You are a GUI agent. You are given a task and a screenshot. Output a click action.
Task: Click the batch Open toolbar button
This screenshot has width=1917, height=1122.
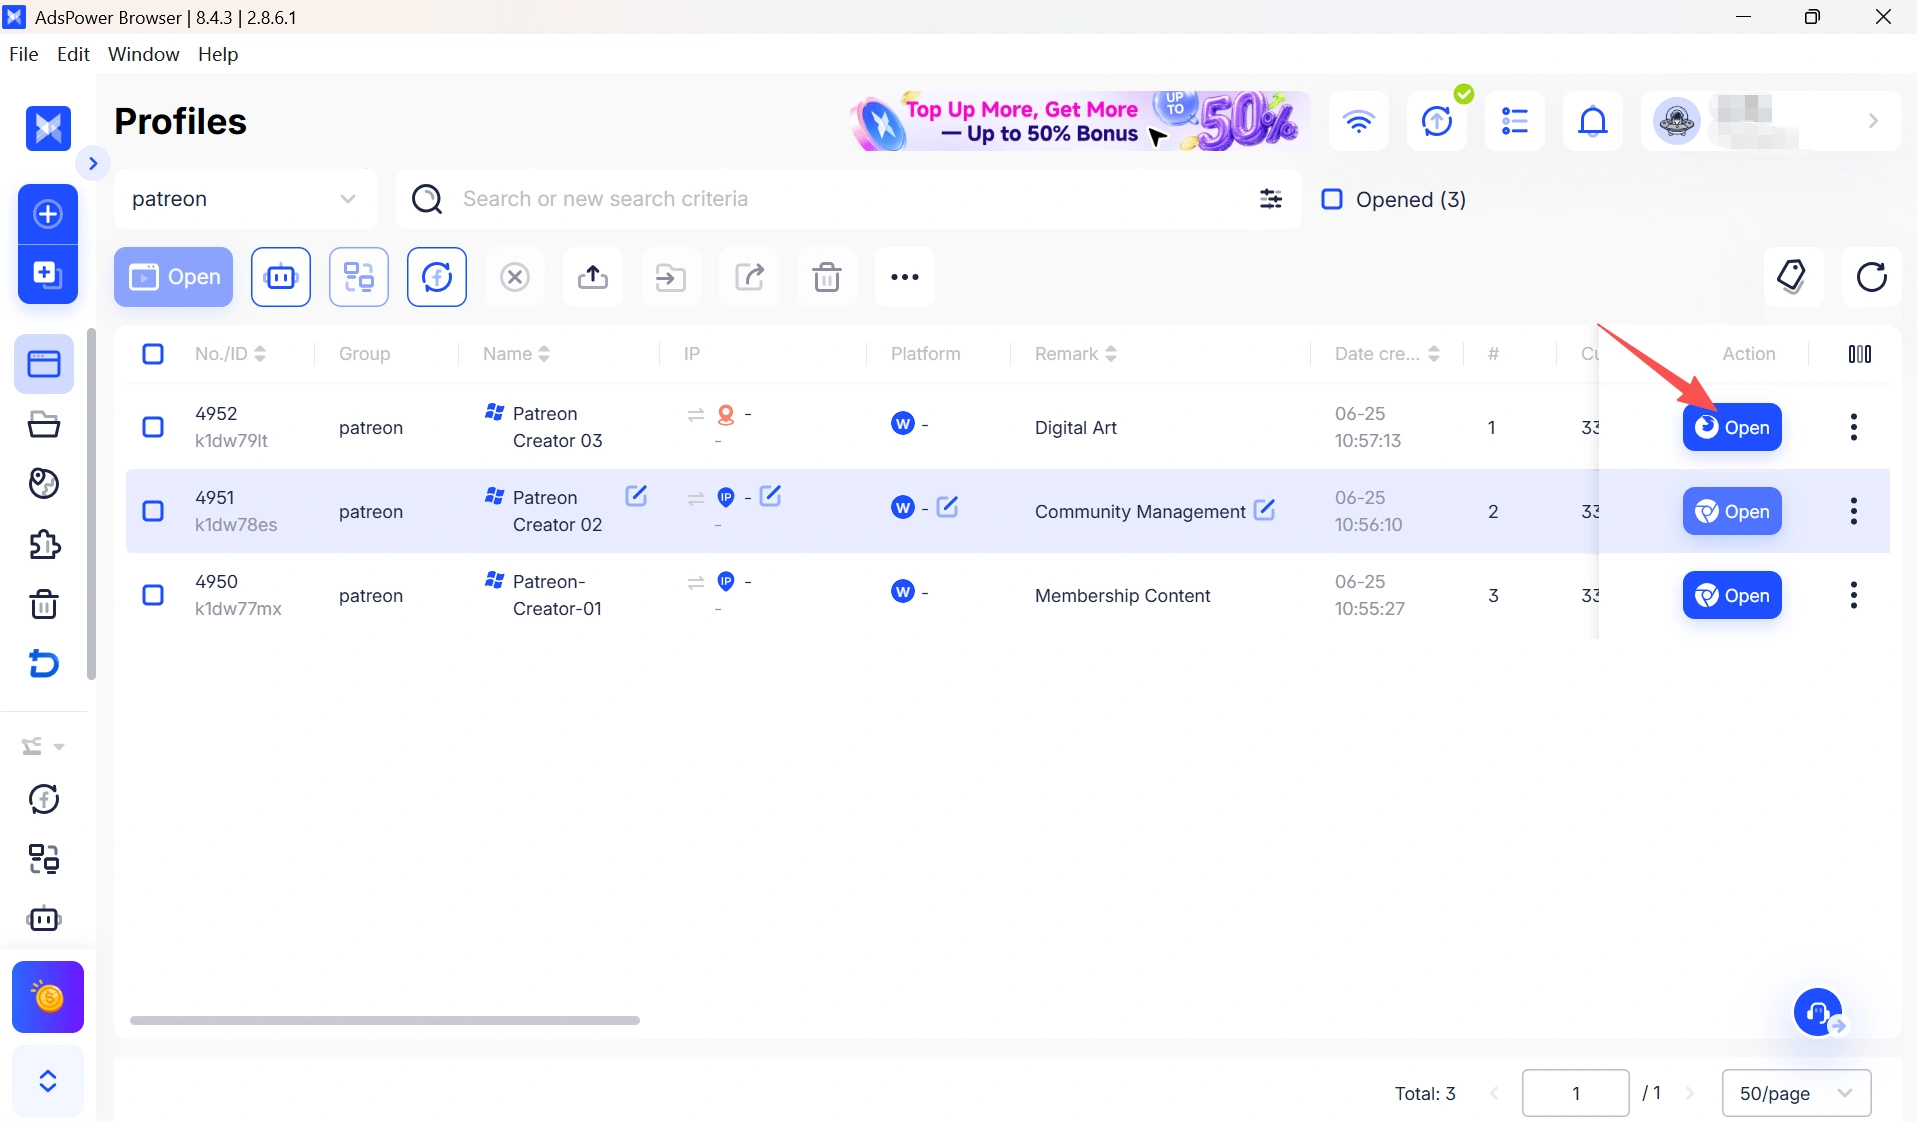pyautogui.click(x=174, y=277)
